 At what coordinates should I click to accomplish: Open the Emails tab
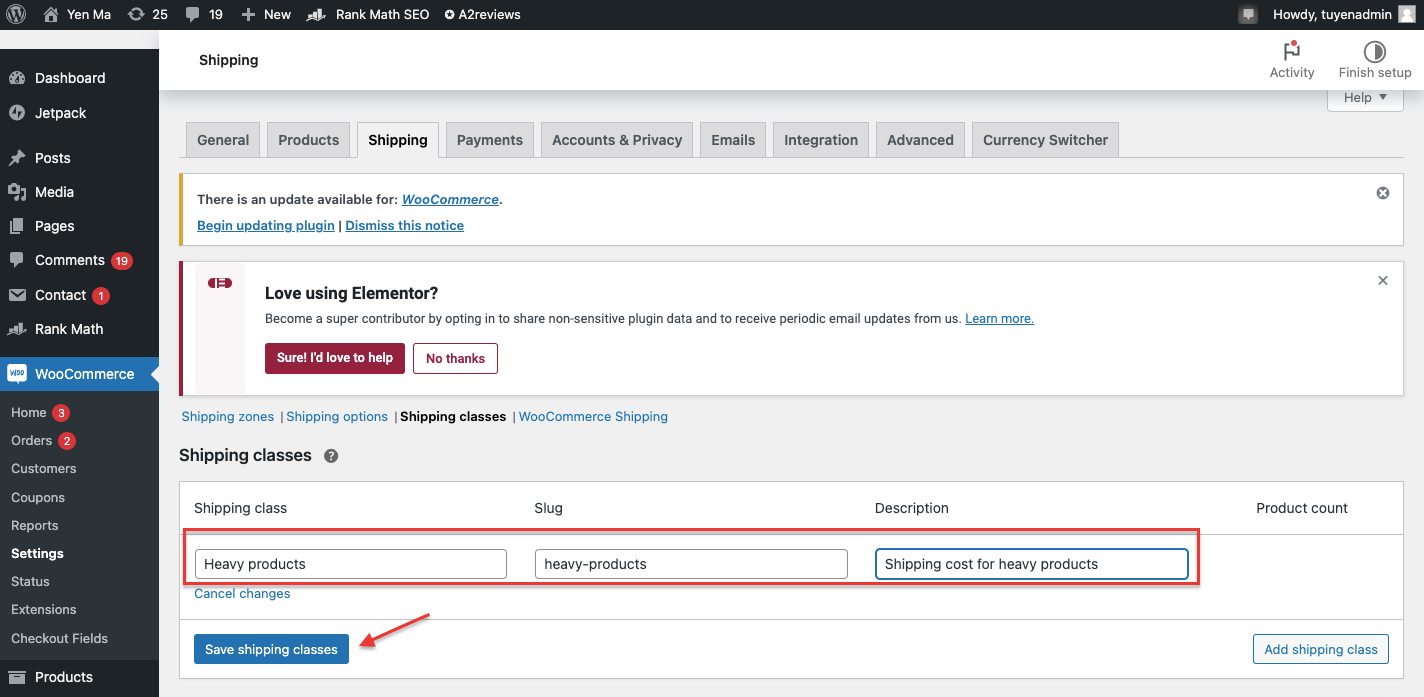coord(733,140)
